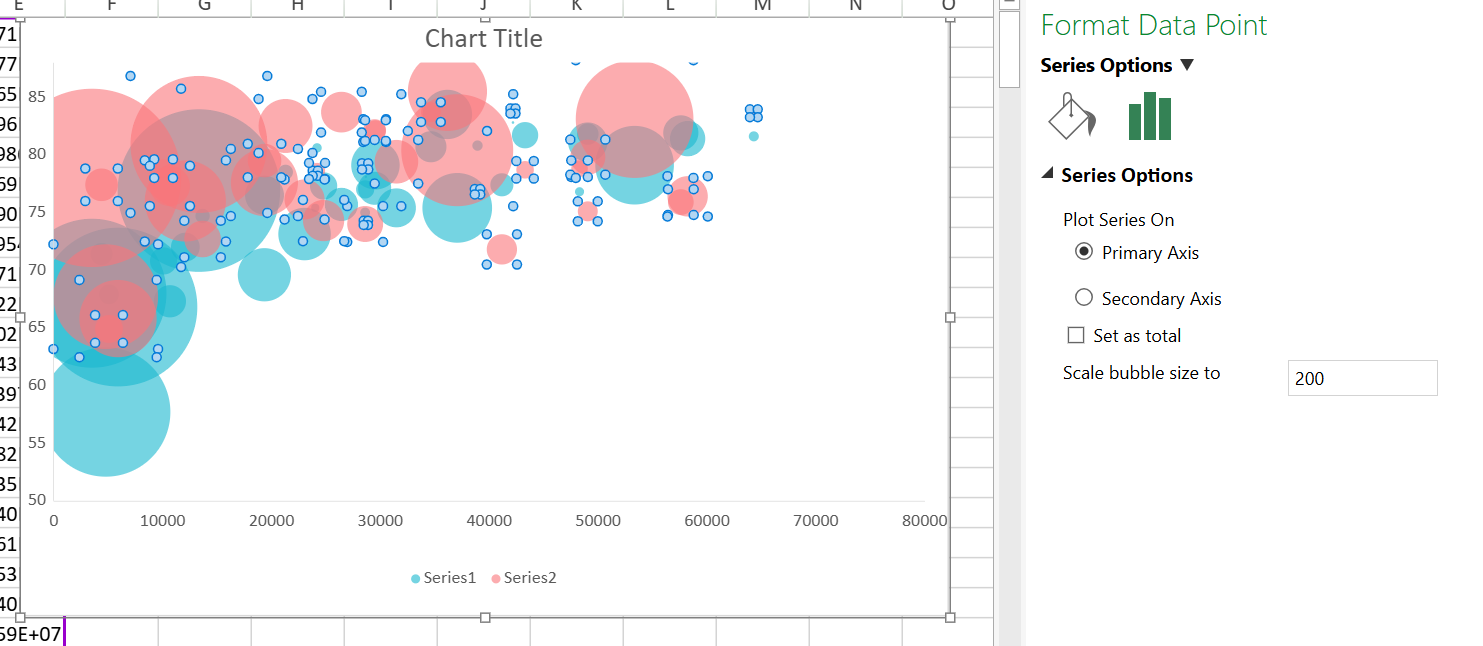Click the Series2 legend marker
Viewport: 1483px width, 646px height.
tap(496, 579)
